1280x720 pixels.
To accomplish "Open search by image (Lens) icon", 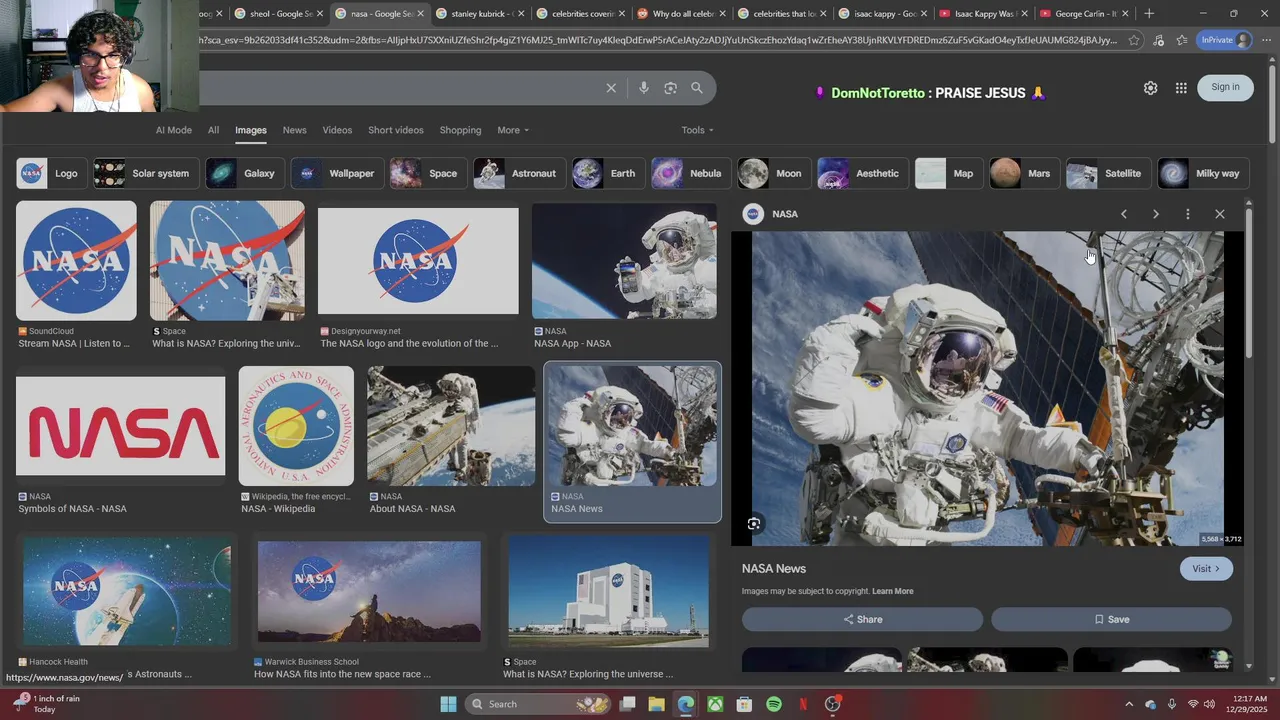I will point(670,88).
